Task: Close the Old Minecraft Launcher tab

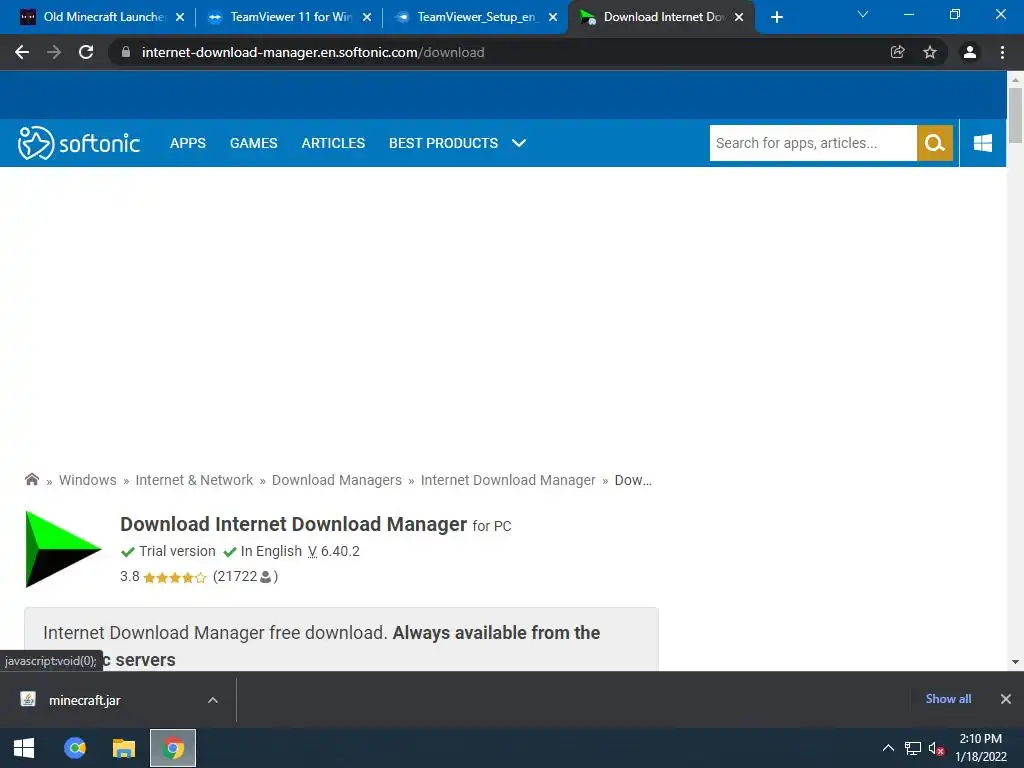Action: pos(180,17)
